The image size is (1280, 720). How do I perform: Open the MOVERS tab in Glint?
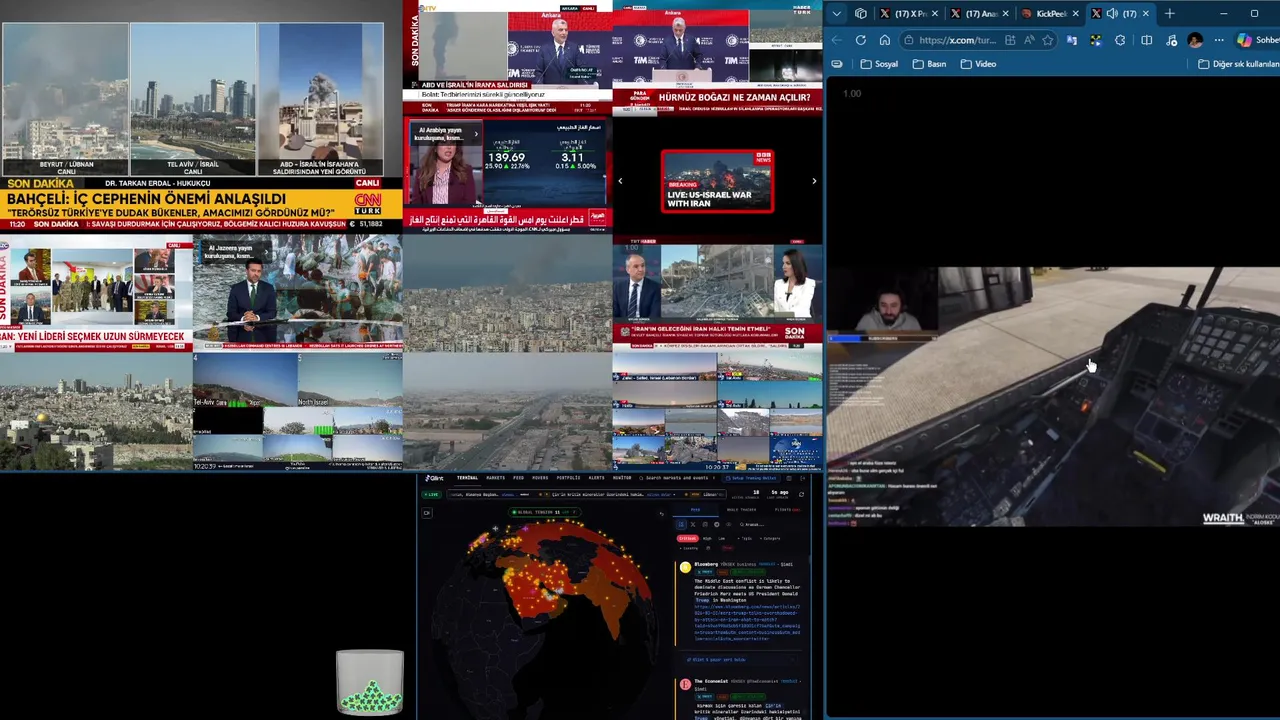[540, 478]
